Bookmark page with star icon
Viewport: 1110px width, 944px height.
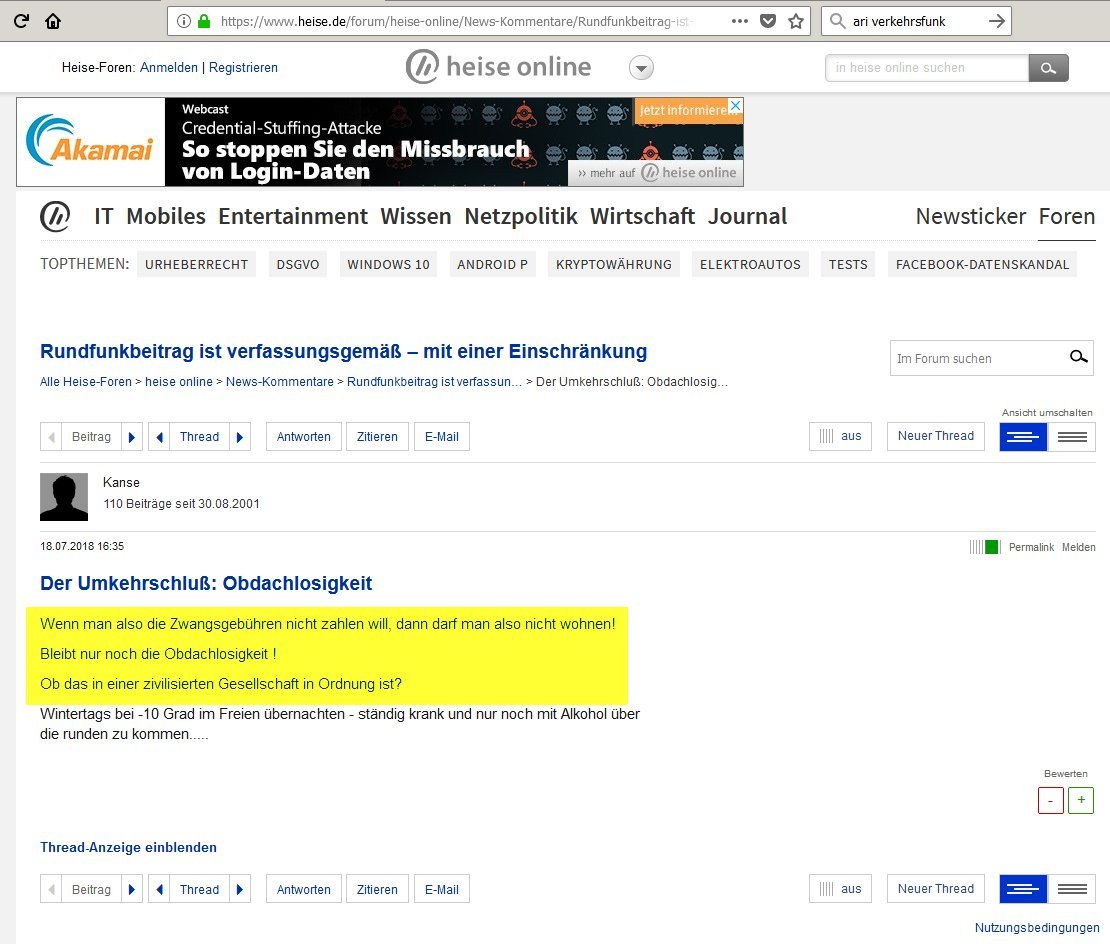tap(796, 21)
